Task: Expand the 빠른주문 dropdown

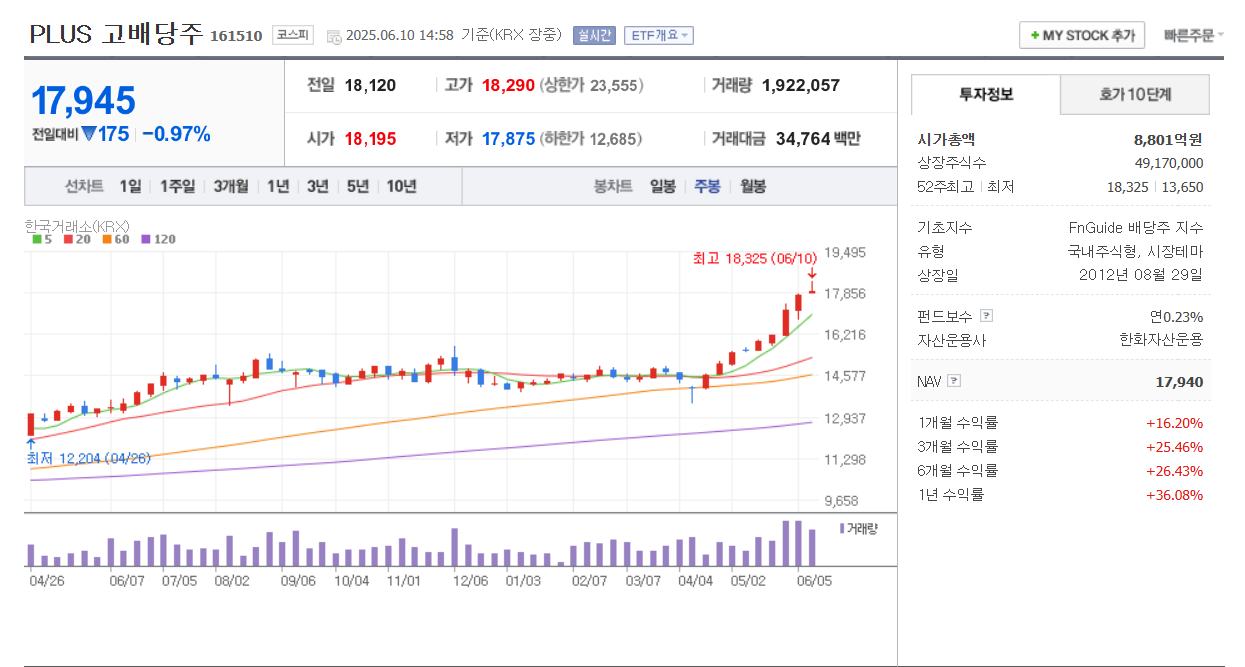Action: click(x=1191, y=33)
